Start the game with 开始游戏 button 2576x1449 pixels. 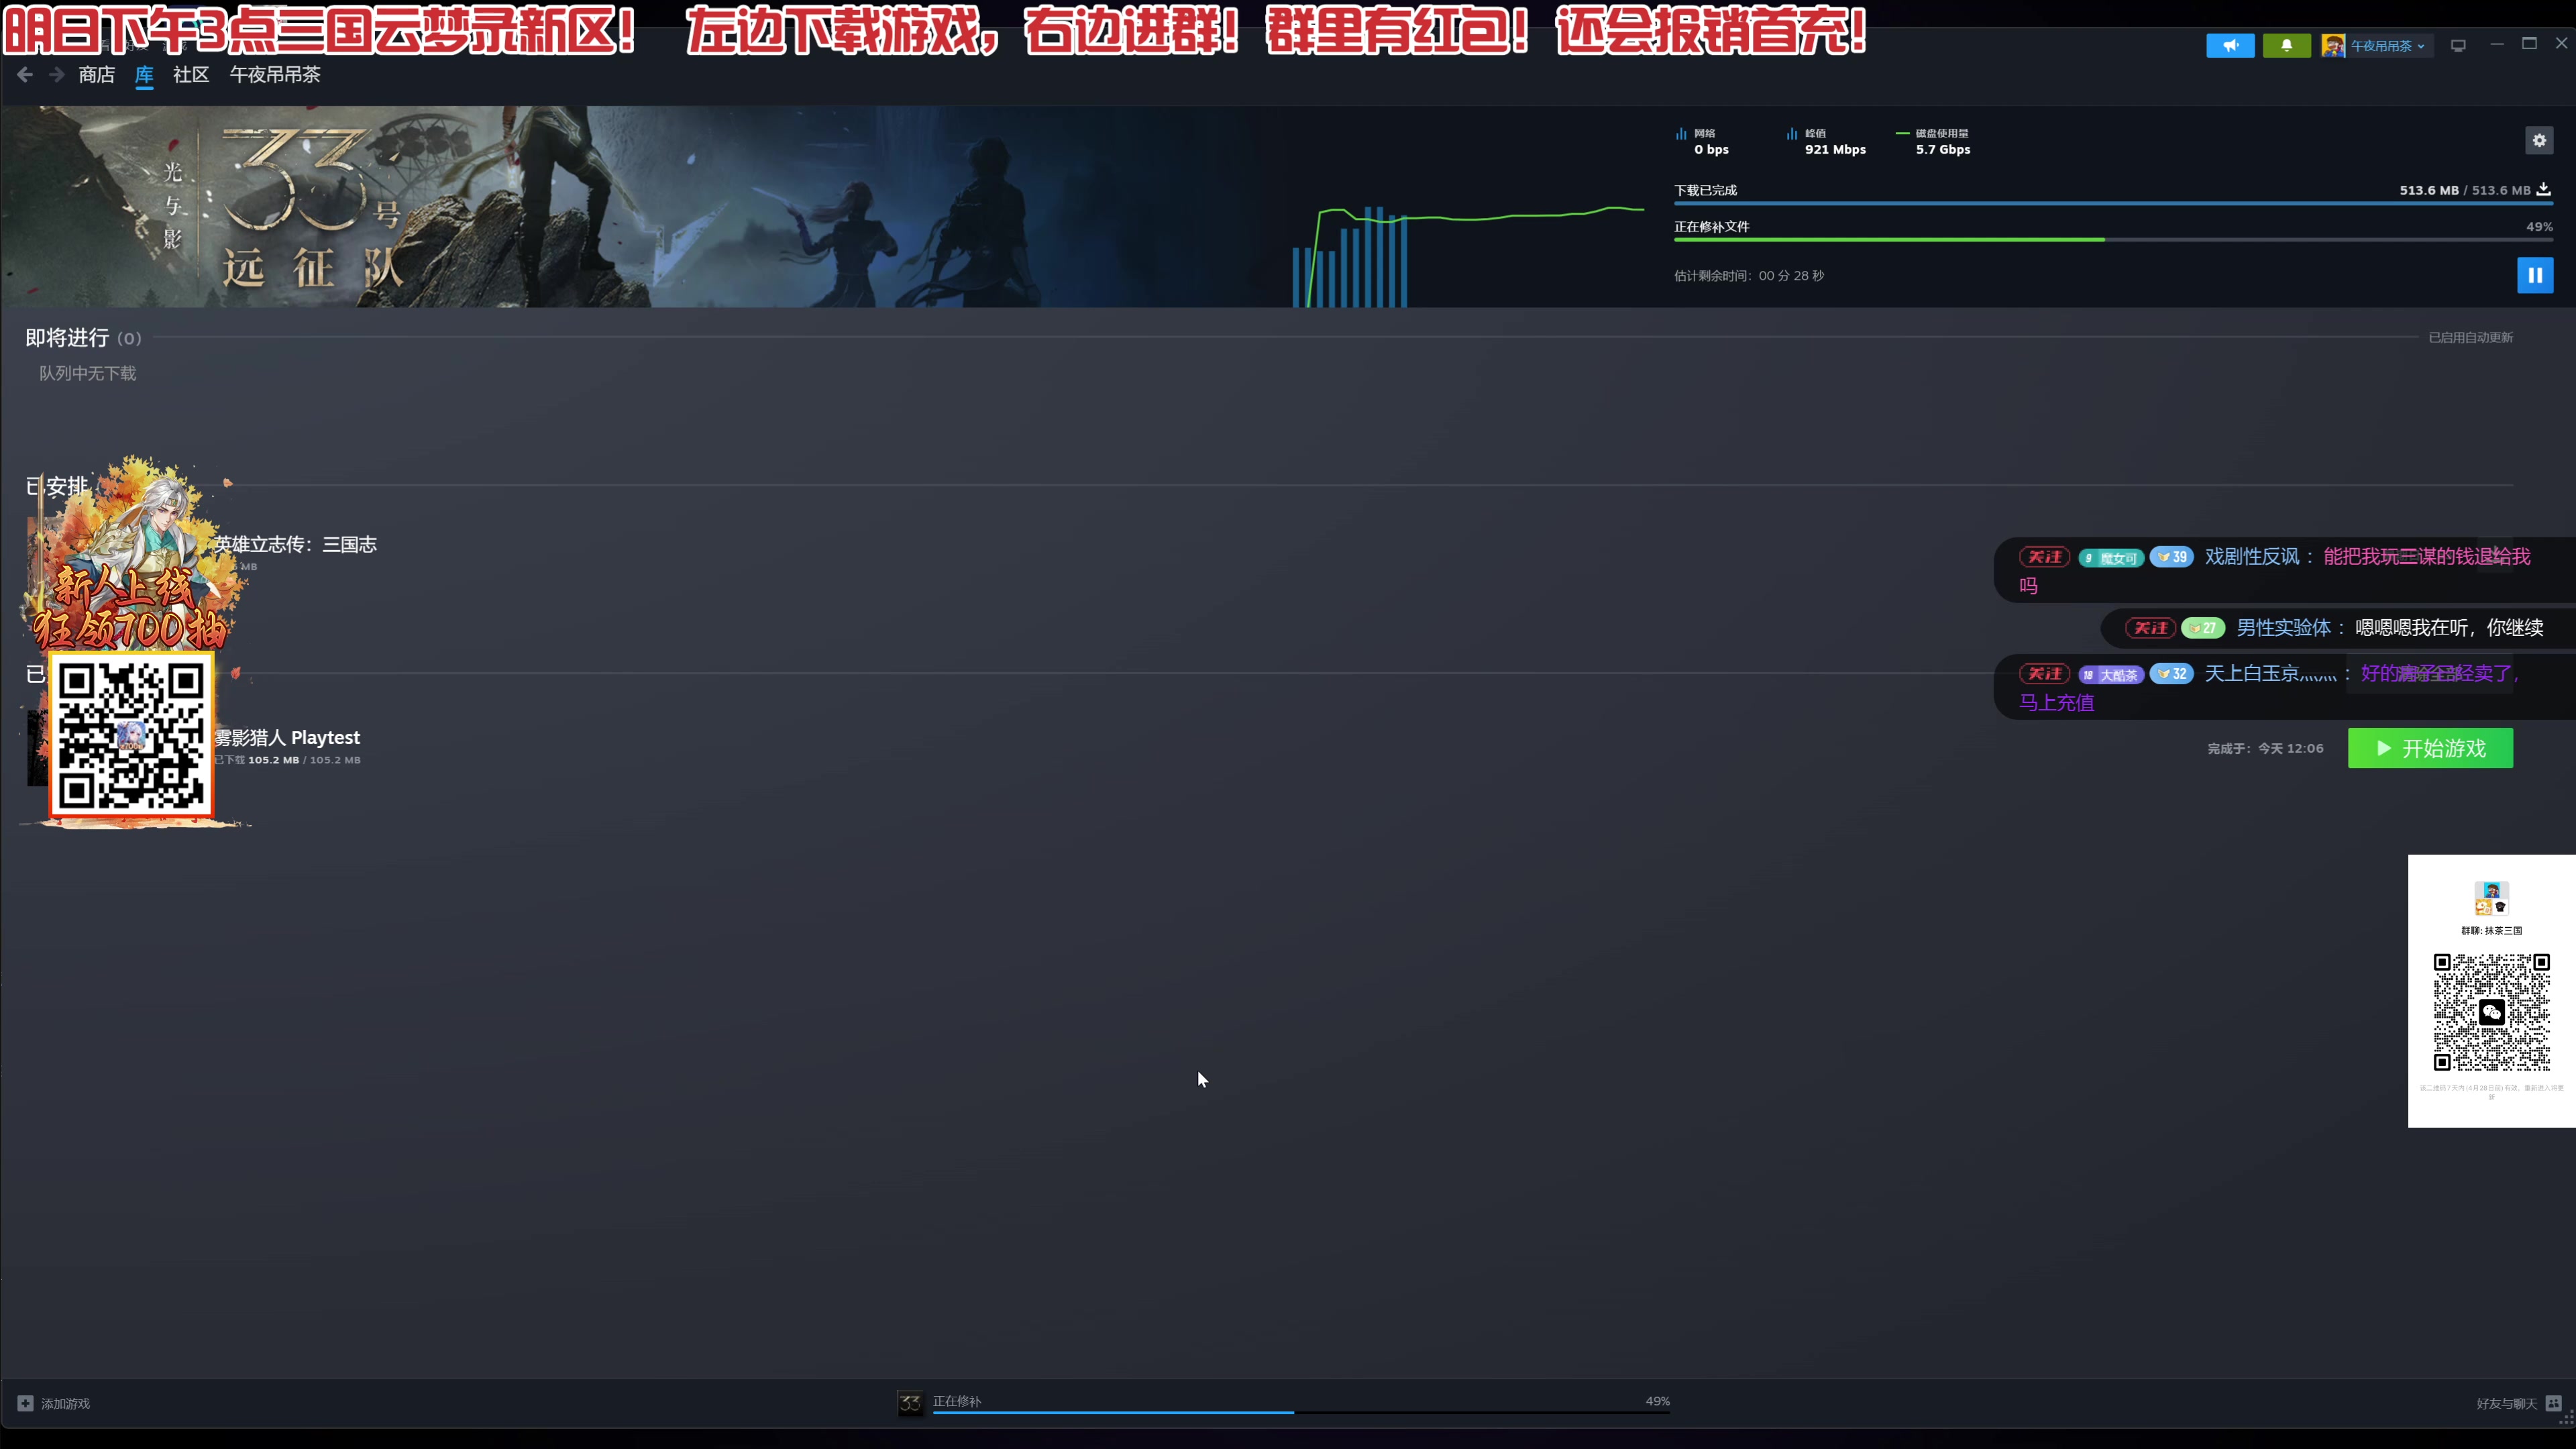[2430, 748]
